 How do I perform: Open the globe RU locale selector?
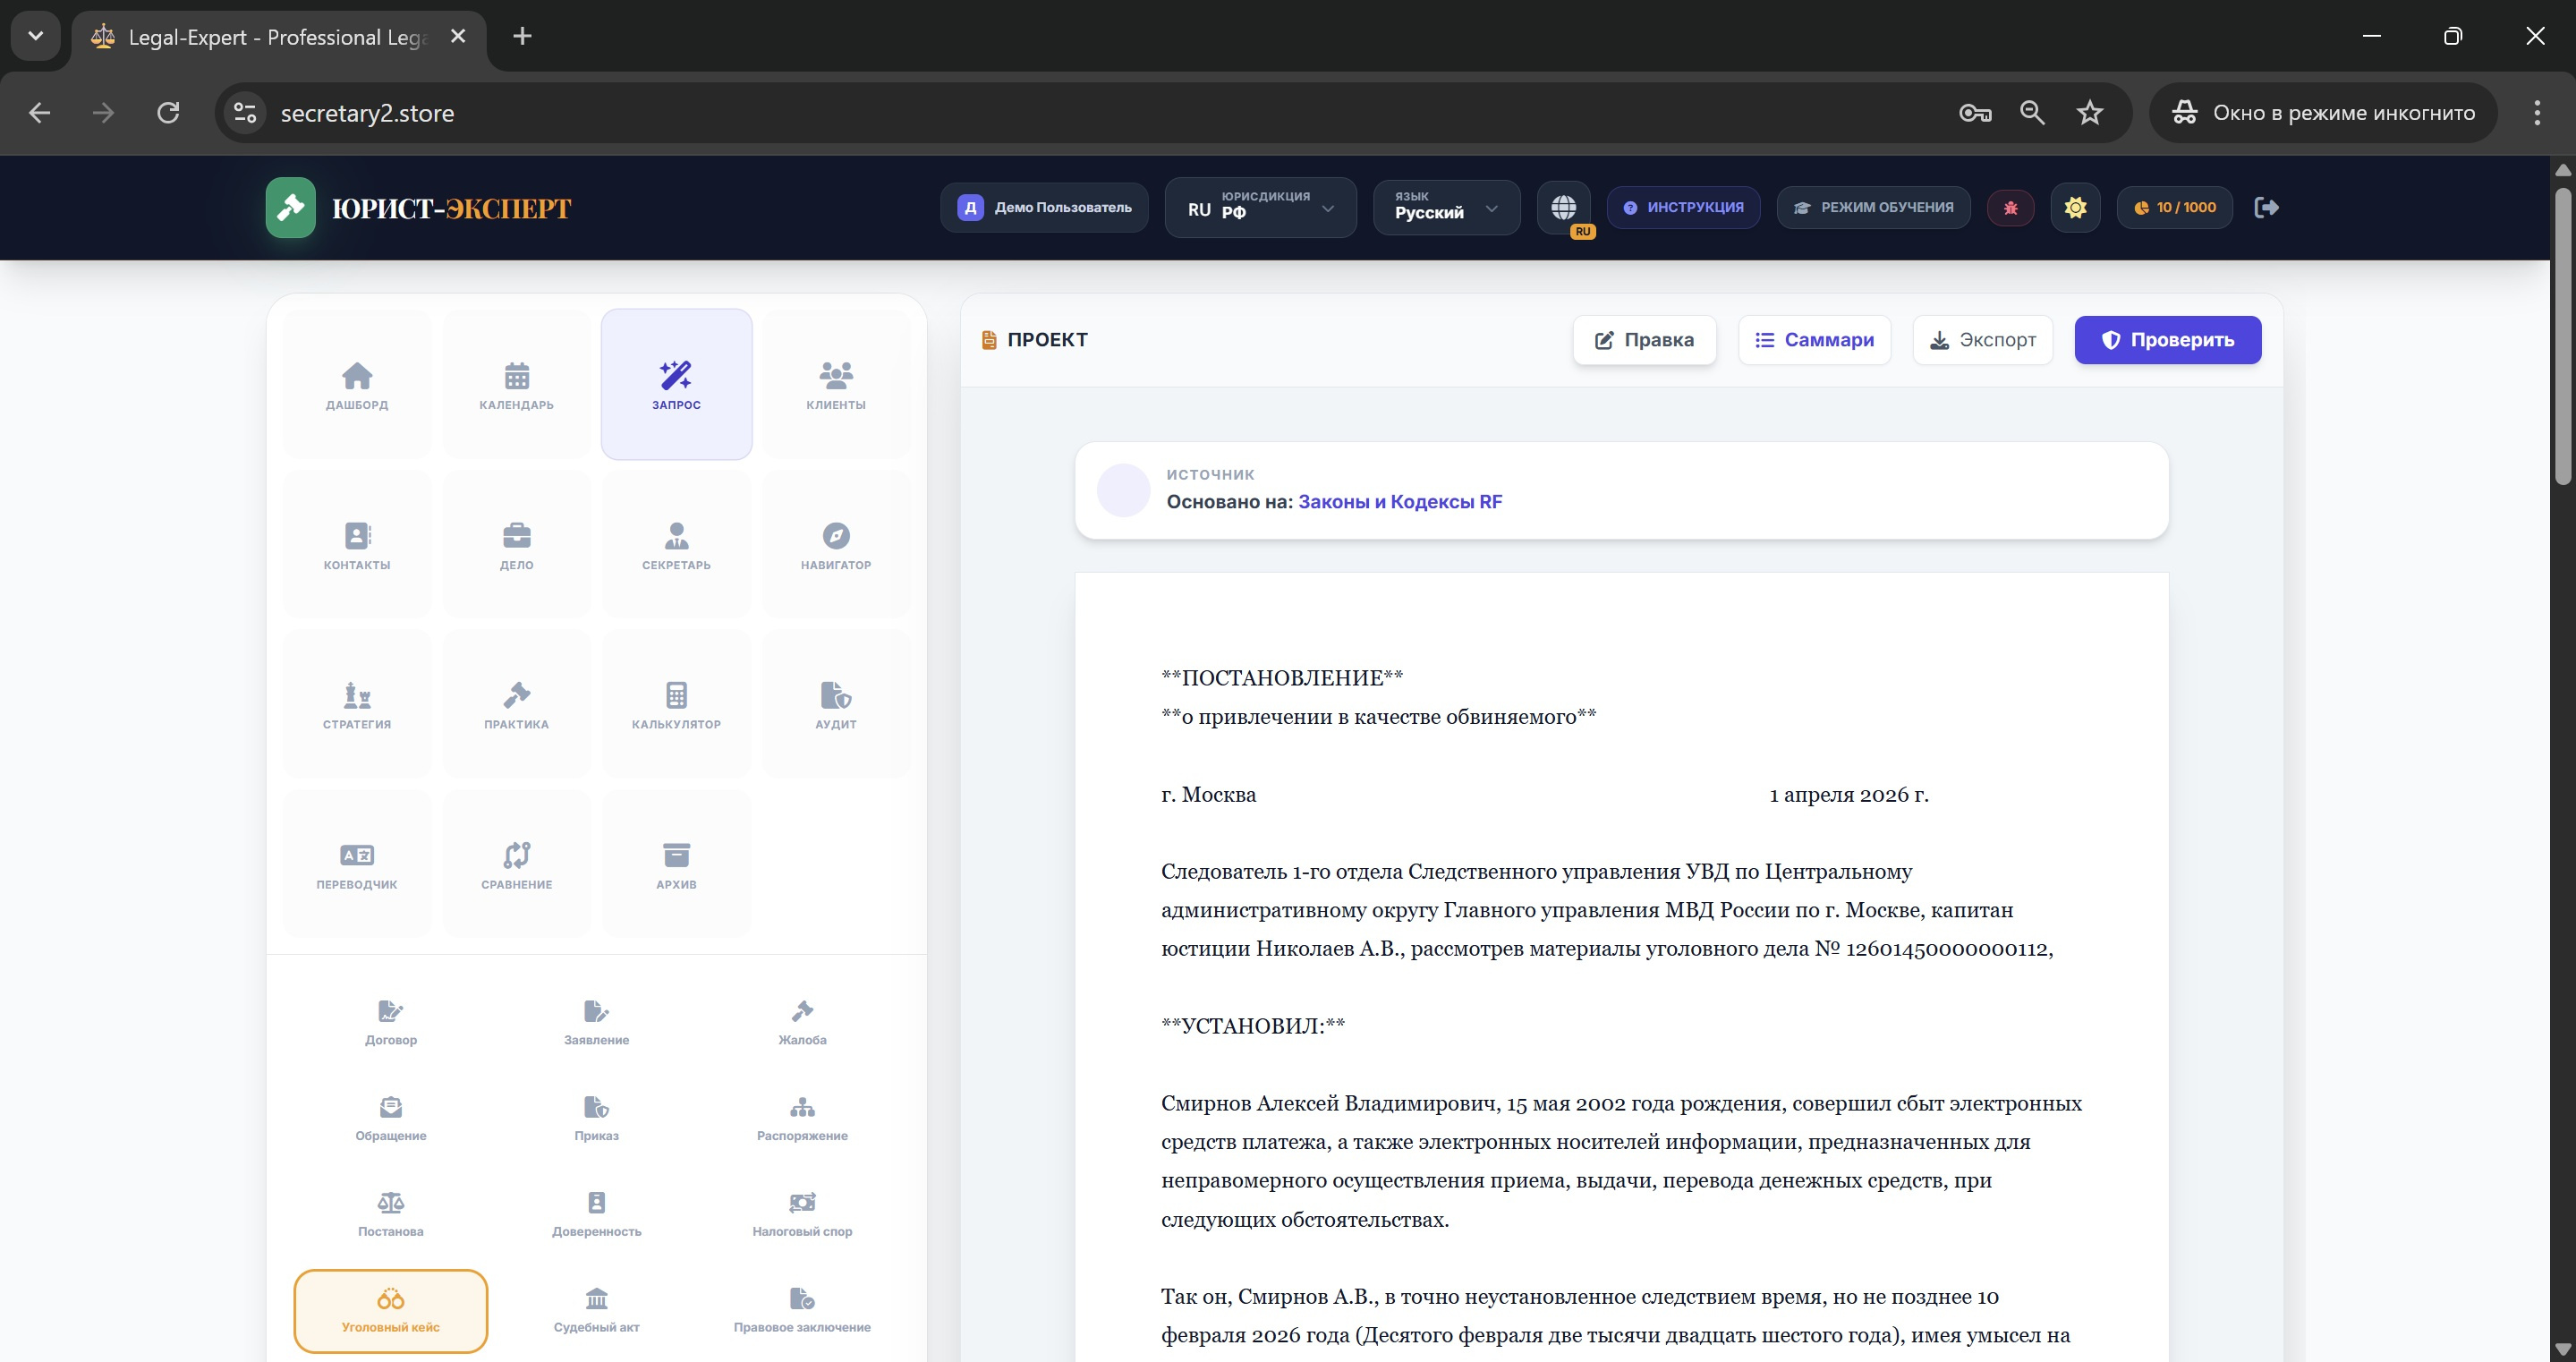[x=1564, y=207]
